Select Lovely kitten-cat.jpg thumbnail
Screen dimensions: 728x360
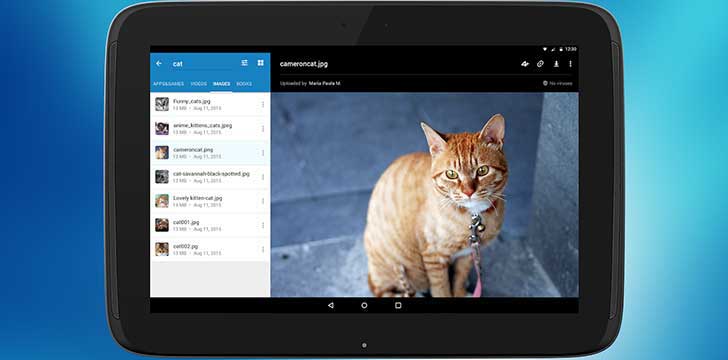pos(162,201)
